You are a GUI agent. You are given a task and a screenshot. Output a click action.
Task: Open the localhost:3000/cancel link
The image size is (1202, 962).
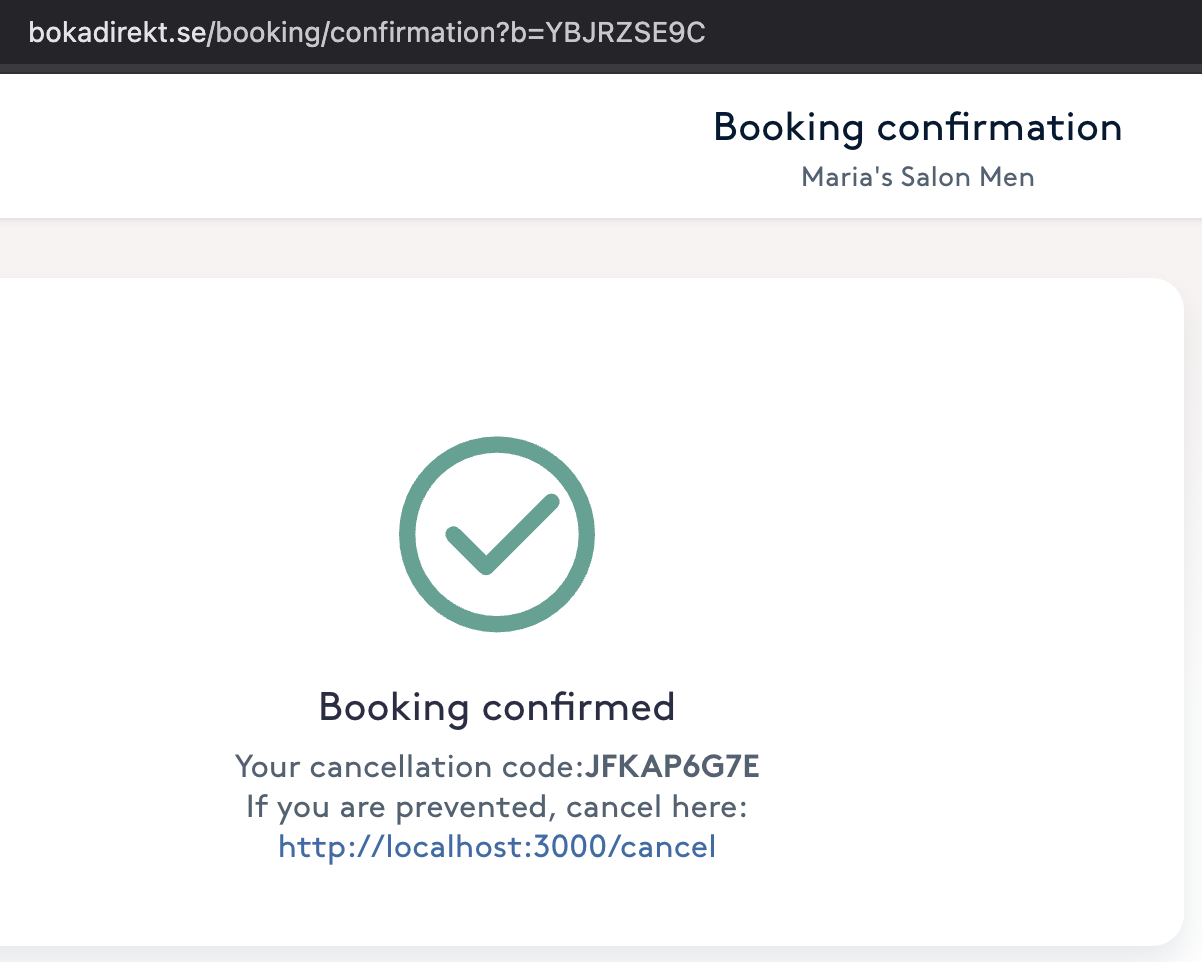[497, 847]
